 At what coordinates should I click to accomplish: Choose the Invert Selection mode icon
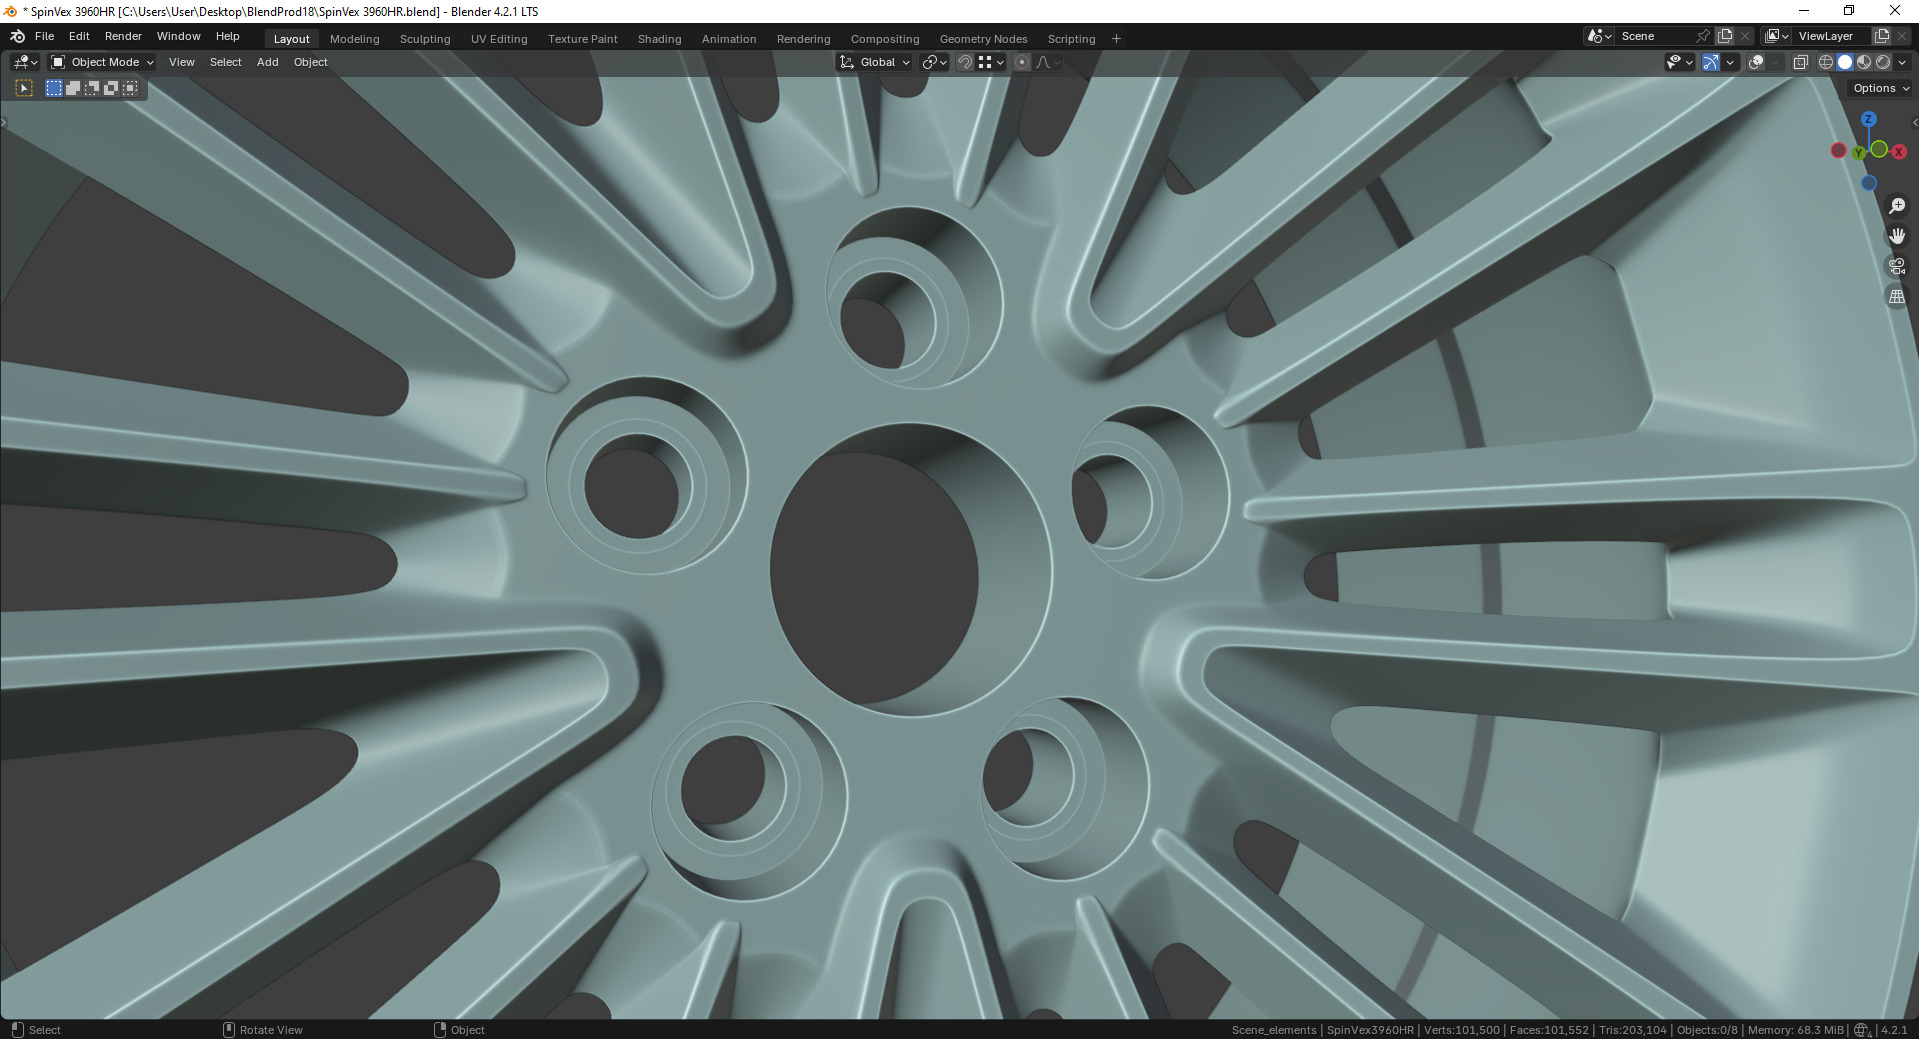pyautogui.click(x=111, y=88)
